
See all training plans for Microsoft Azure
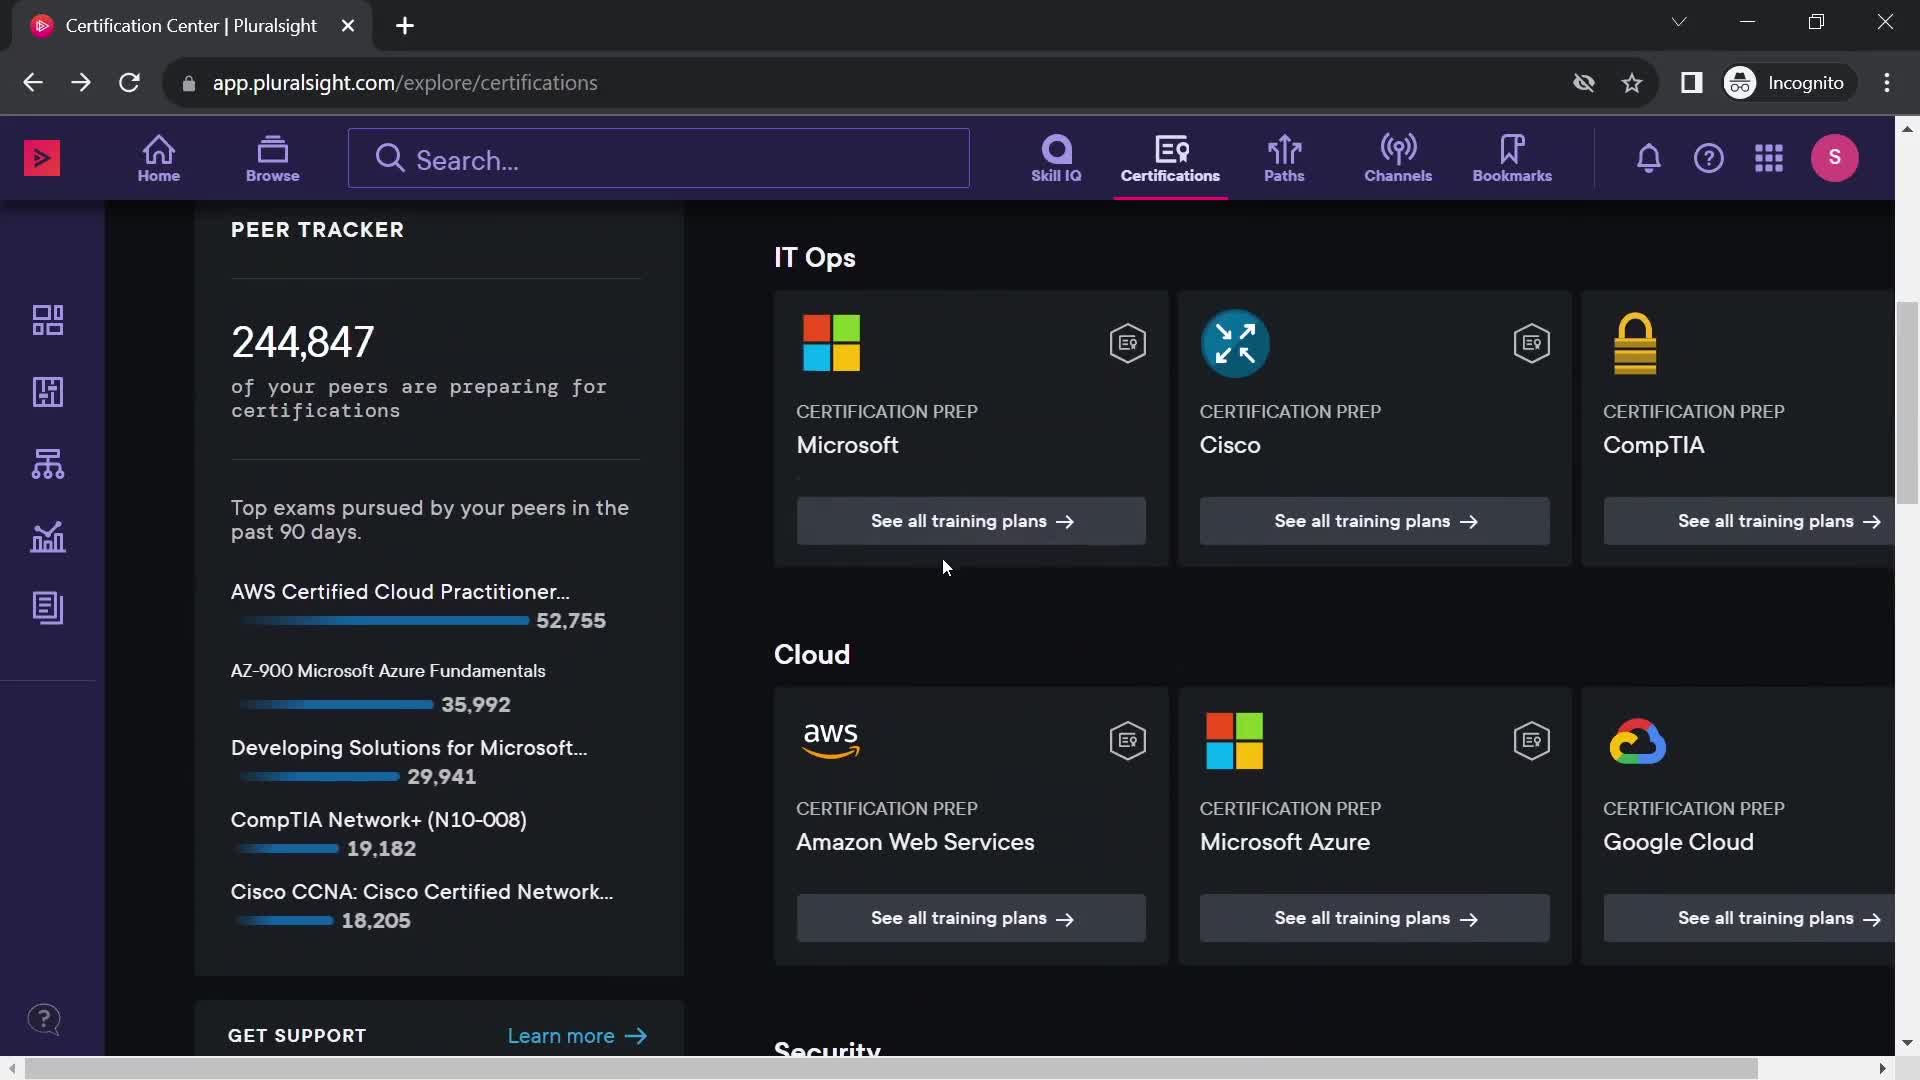1375,918
